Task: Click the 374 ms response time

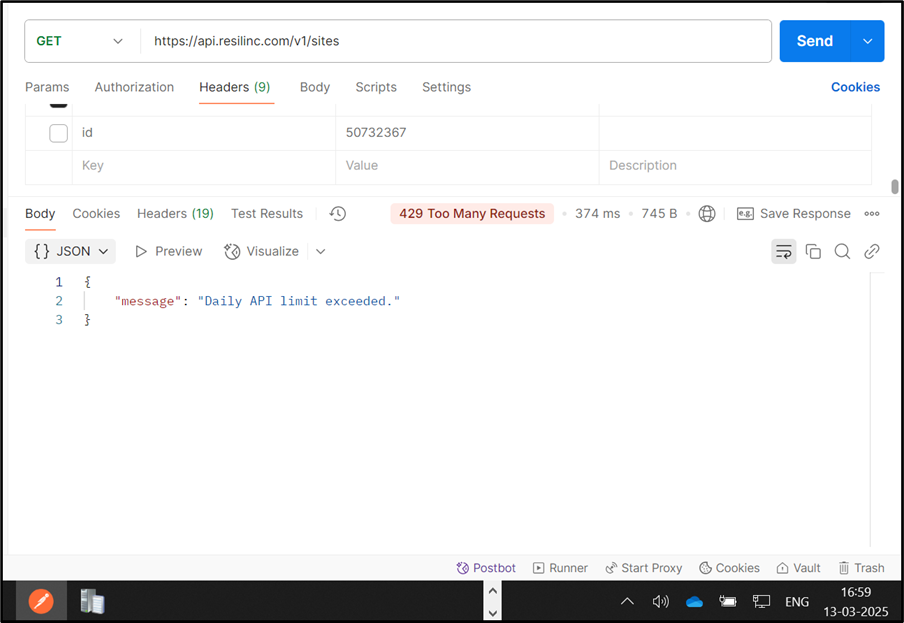Action: (x=597, y=214)
